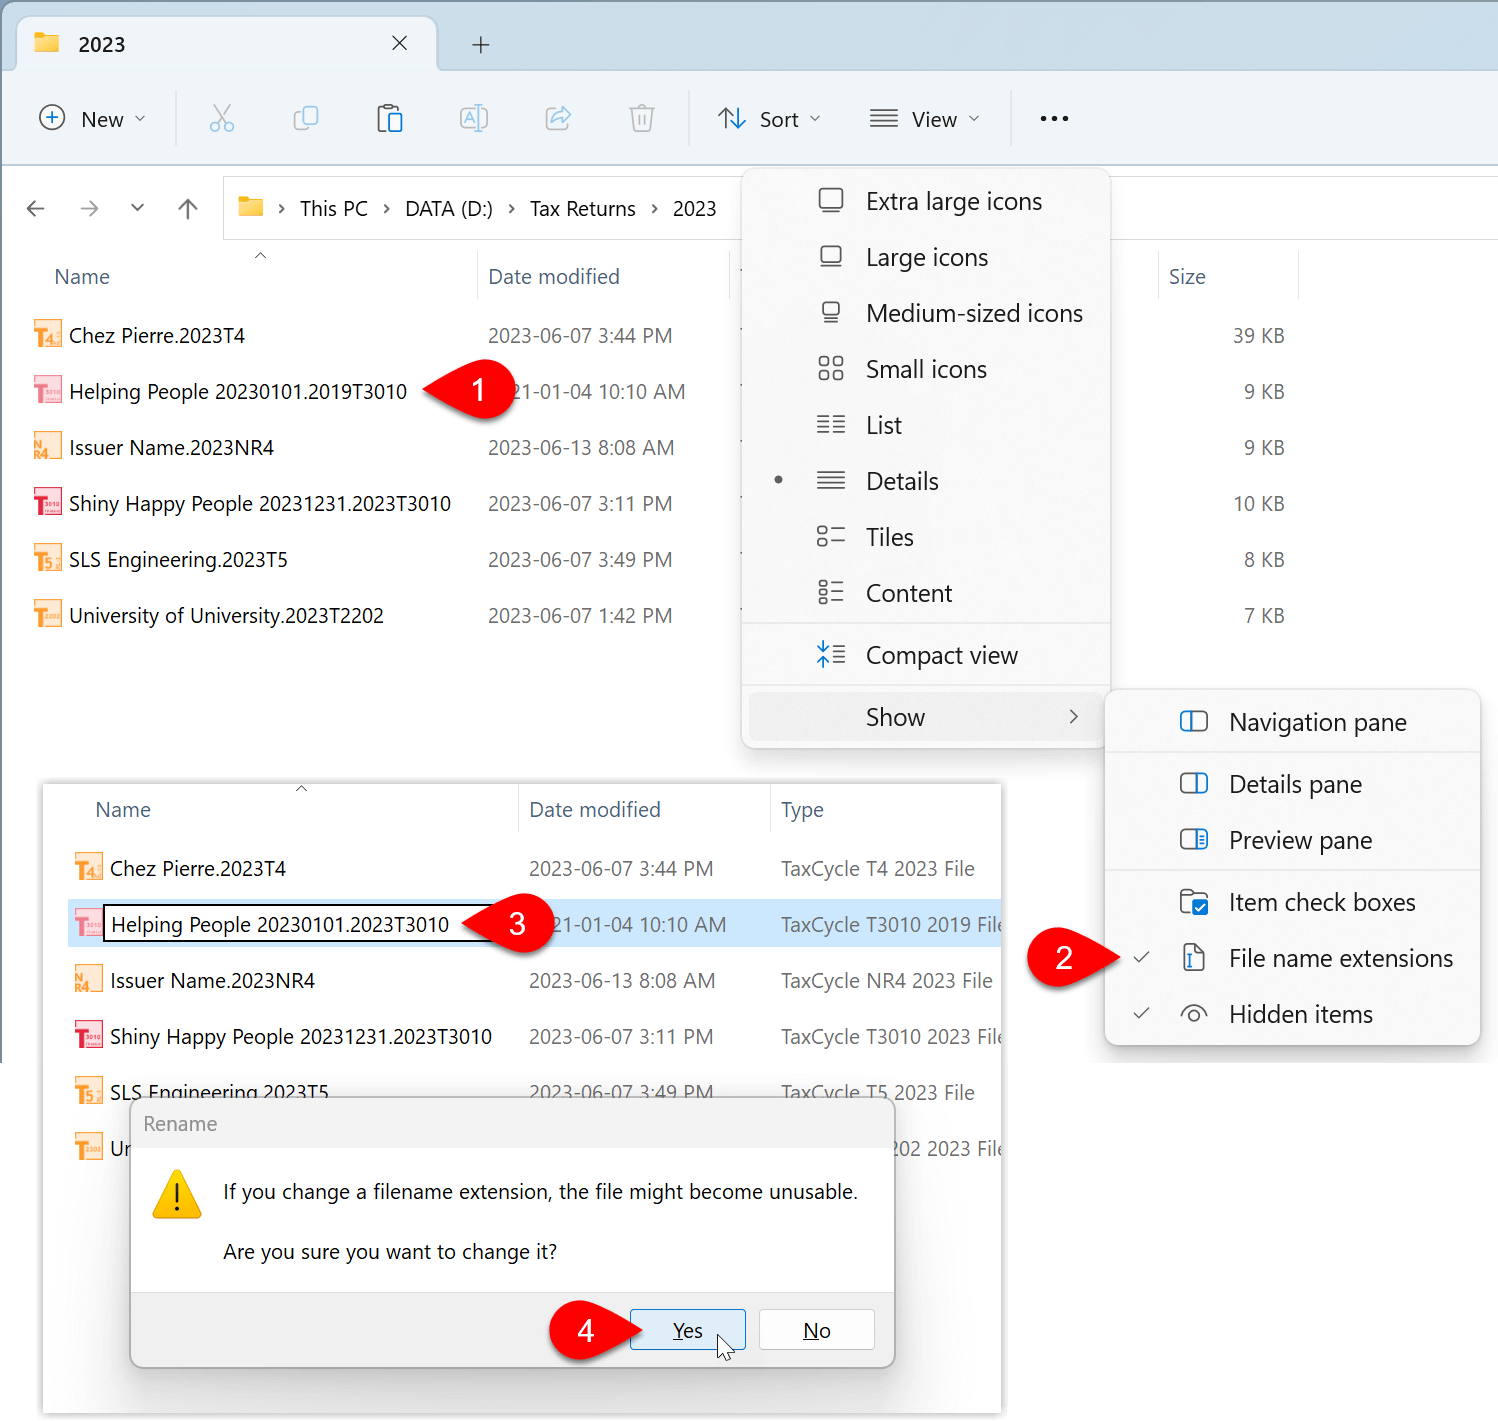Viewport: 1498px width, 1421px height.
Task: Select SLS Engineering.2023T5 file name in top list
Action: click(178, 559)
